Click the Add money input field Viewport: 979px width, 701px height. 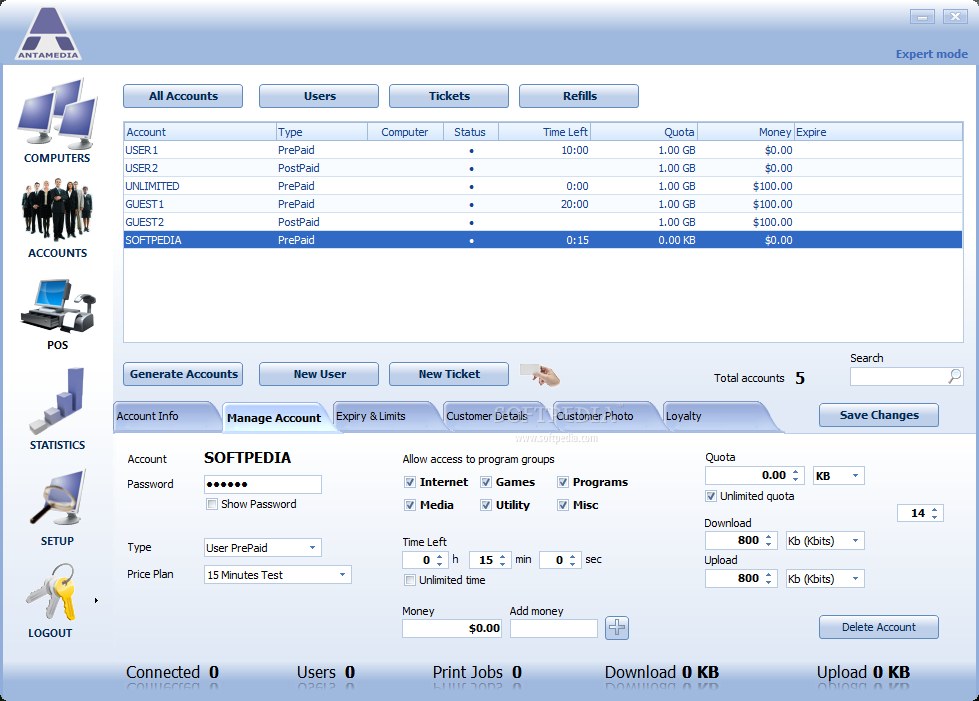(554, 629)
